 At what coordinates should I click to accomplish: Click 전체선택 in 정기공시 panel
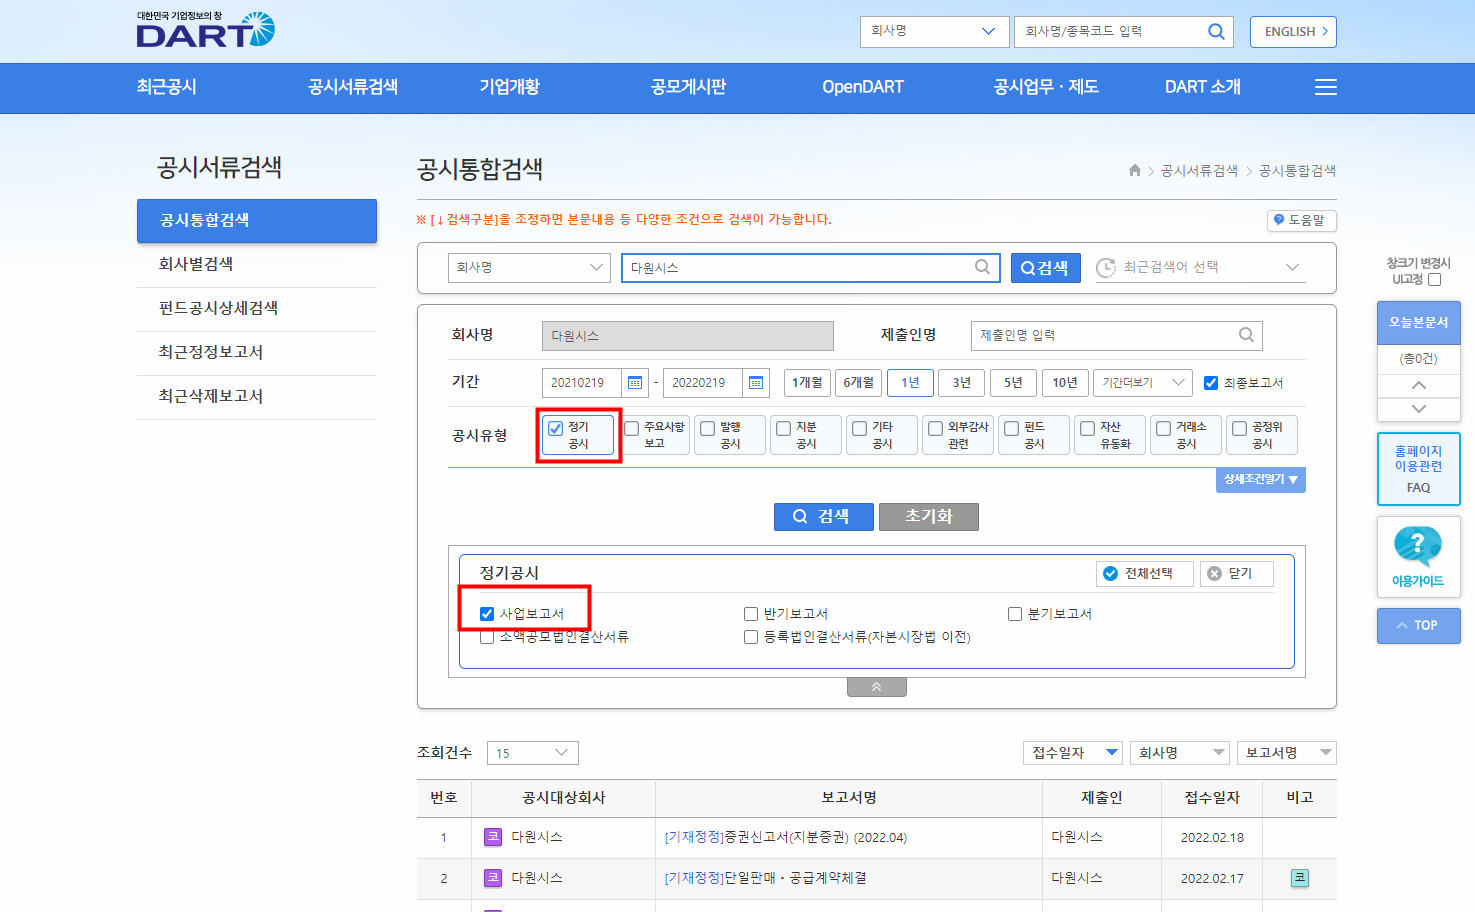coord(1145,573)
